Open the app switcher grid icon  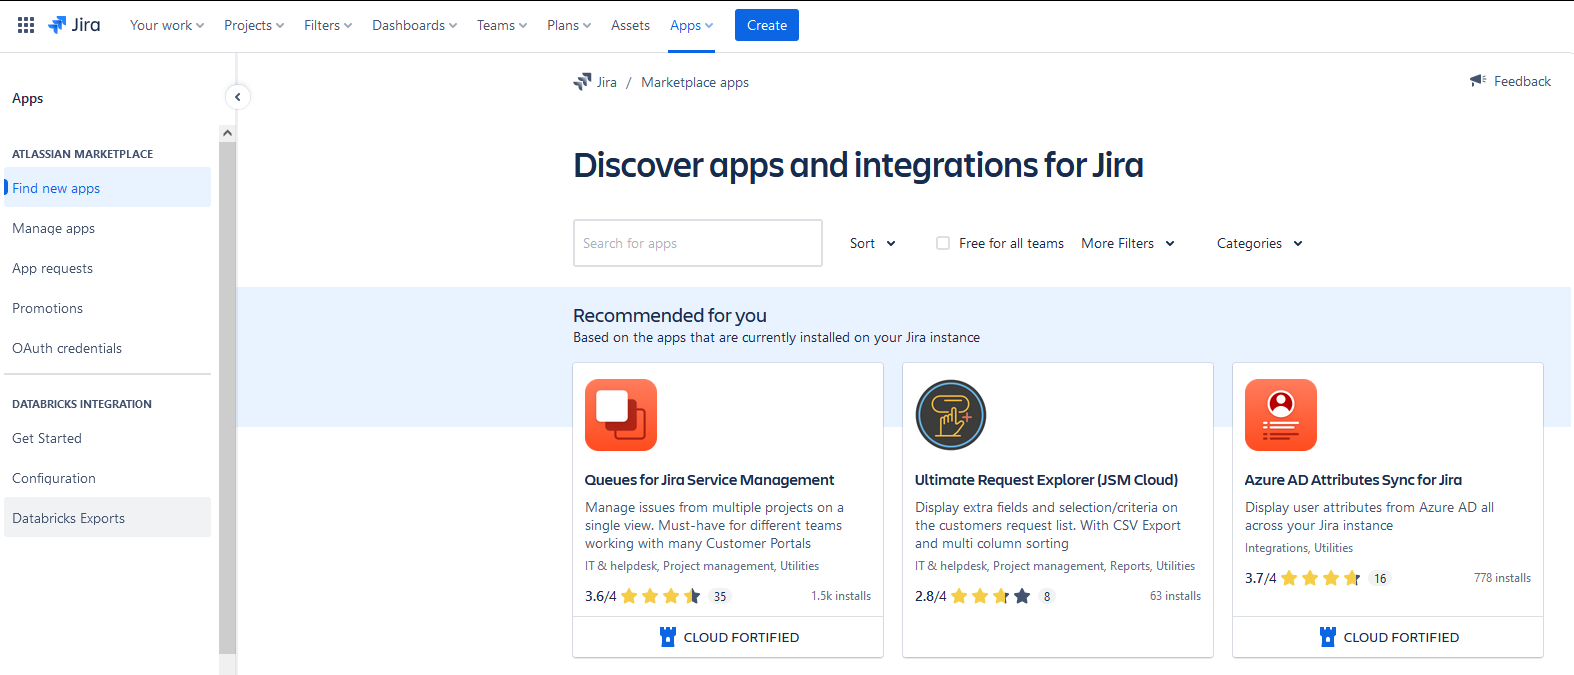coord(26,25)
